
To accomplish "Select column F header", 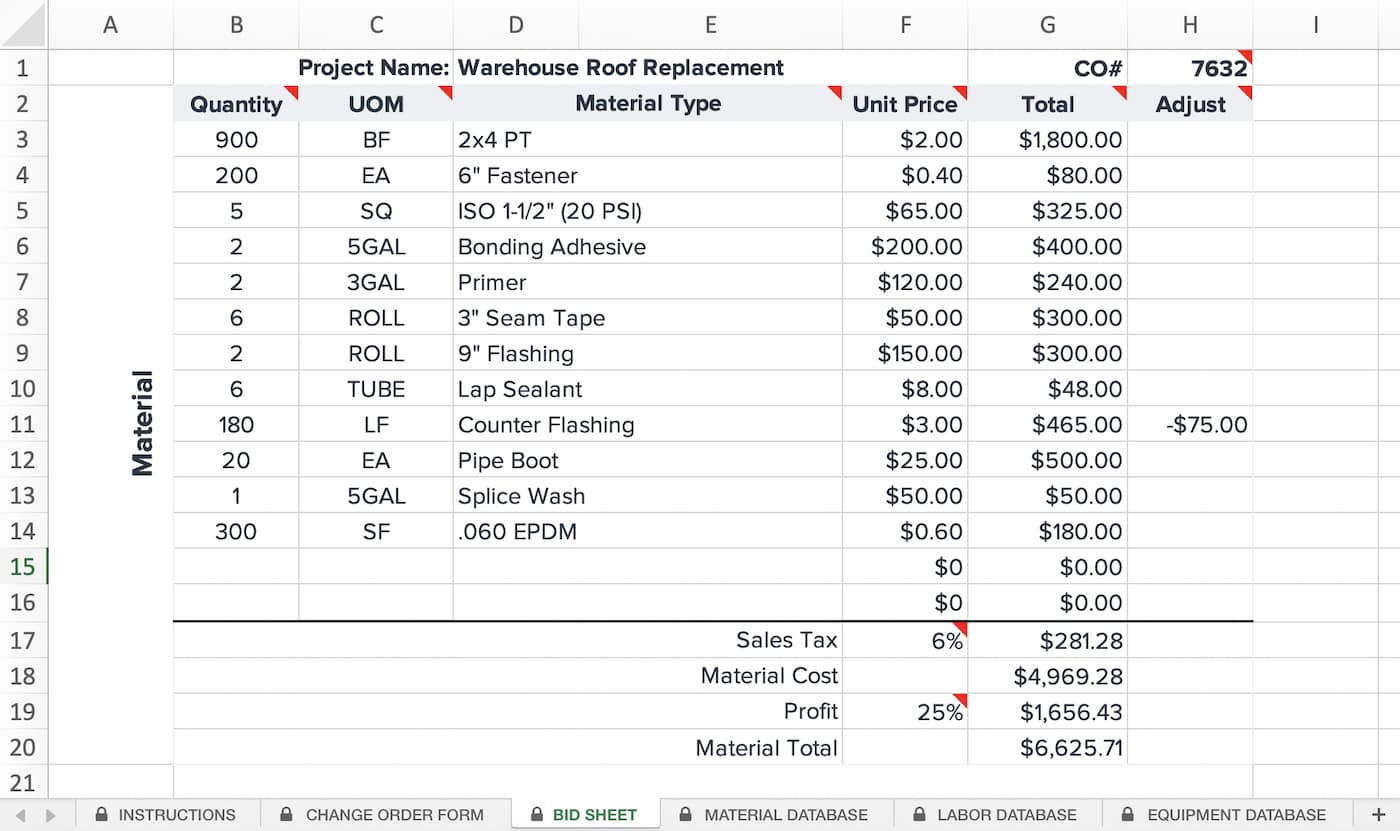I will click(x=905, y=25).
